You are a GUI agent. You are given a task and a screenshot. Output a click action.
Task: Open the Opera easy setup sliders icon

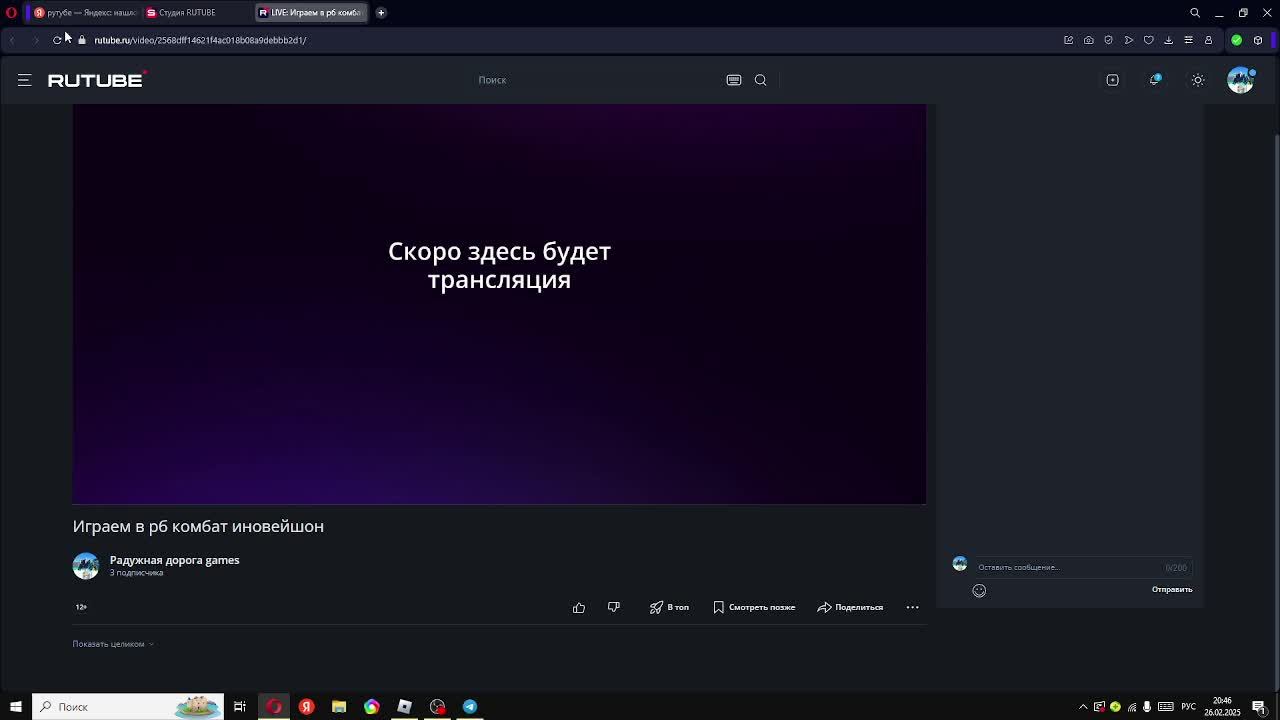pyautogui.click(x=1188, y=40)
